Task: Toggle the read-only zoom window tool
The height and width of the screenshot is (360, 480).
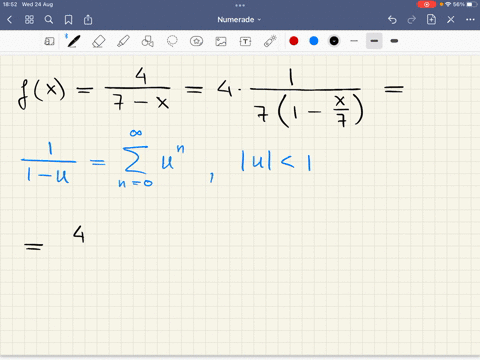Action: 49,41
